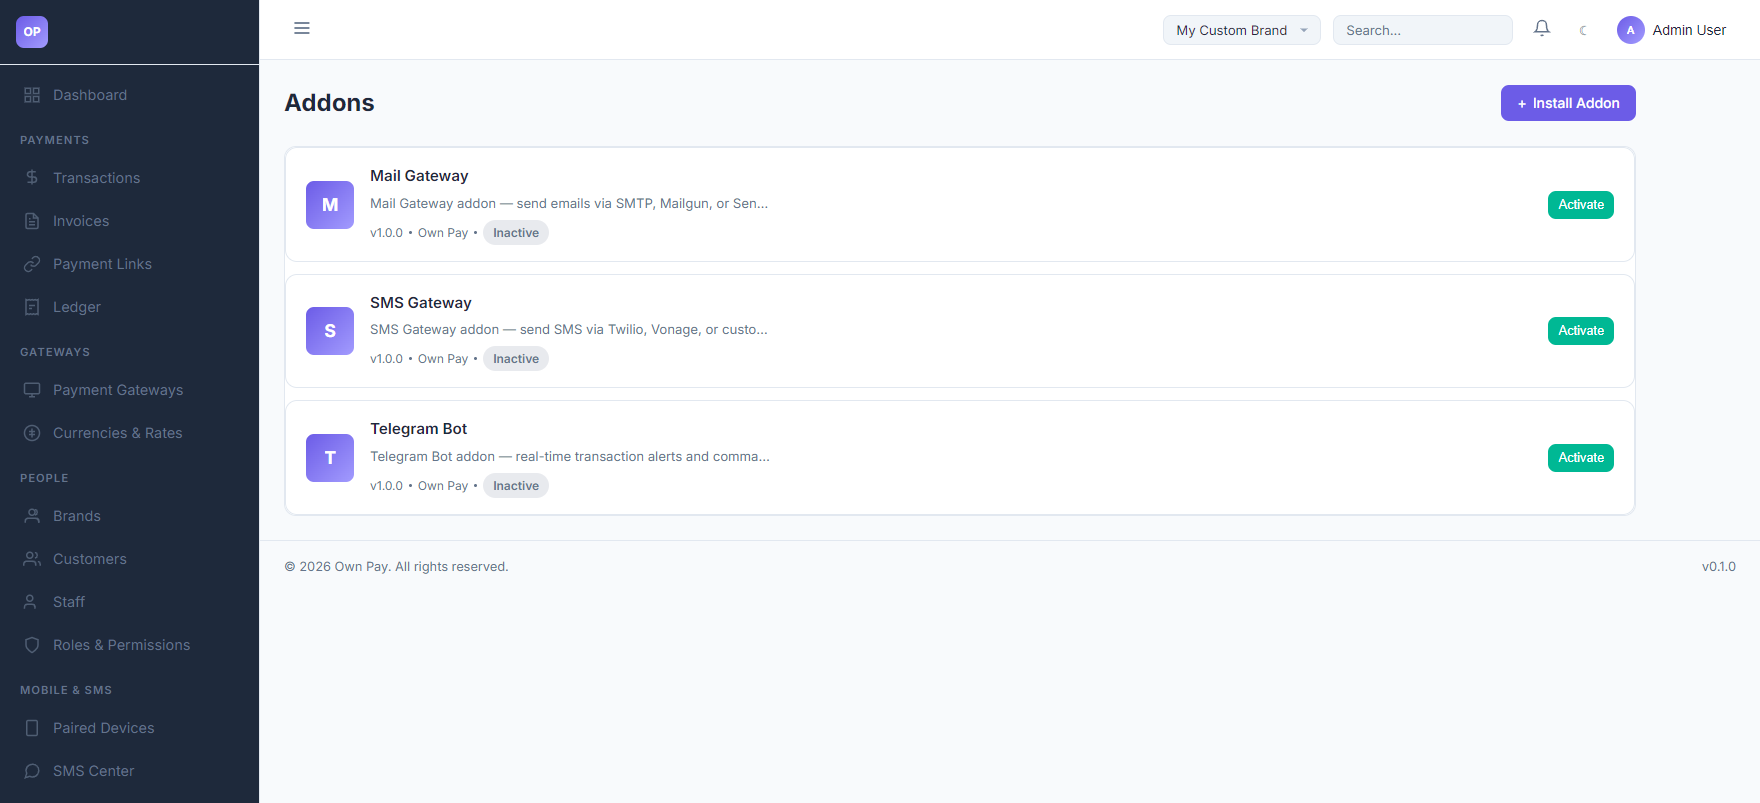Screen dimensions: 1760x803
Task: Click Dashboard grid icon
Action: (32, 95)
